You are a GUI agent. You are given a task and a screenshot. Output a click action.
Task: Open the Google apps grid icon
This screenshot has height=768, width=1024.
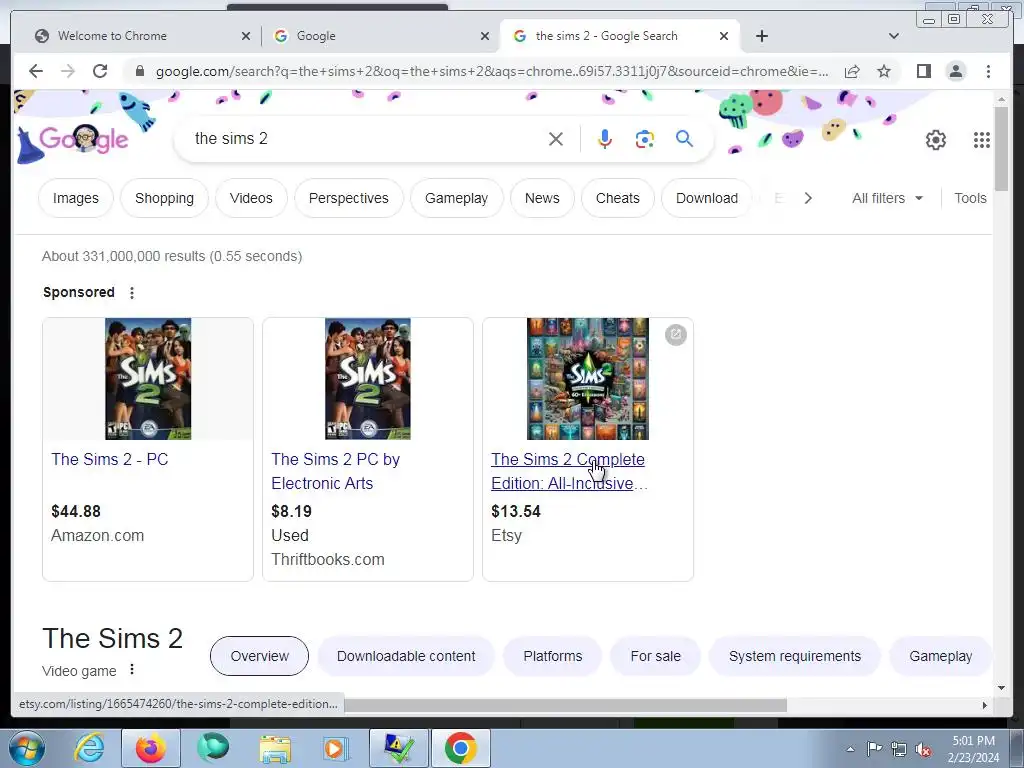(x=982, y=140)
